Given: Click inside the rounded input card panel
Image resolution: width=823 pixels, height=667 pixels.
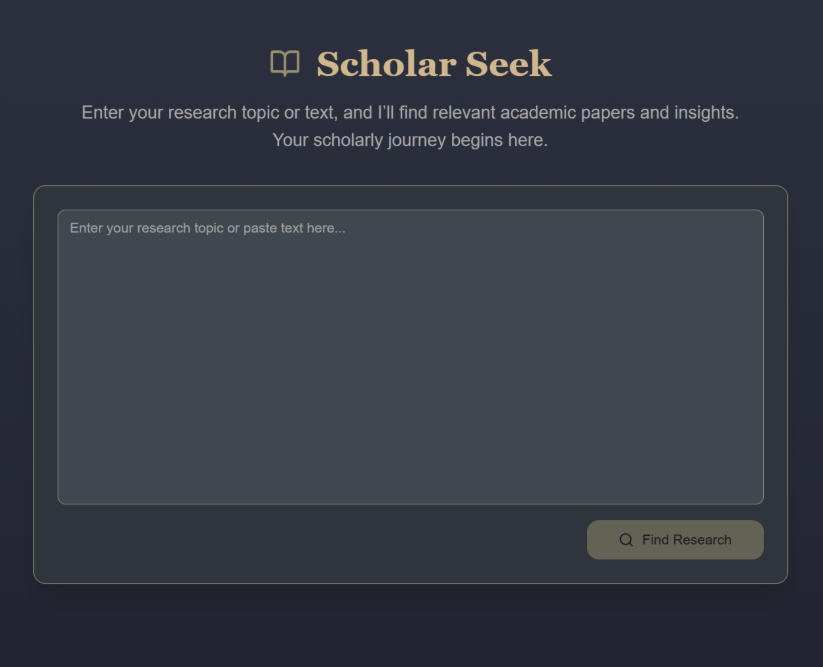Looking at the screenshot, I should [410, 382].
